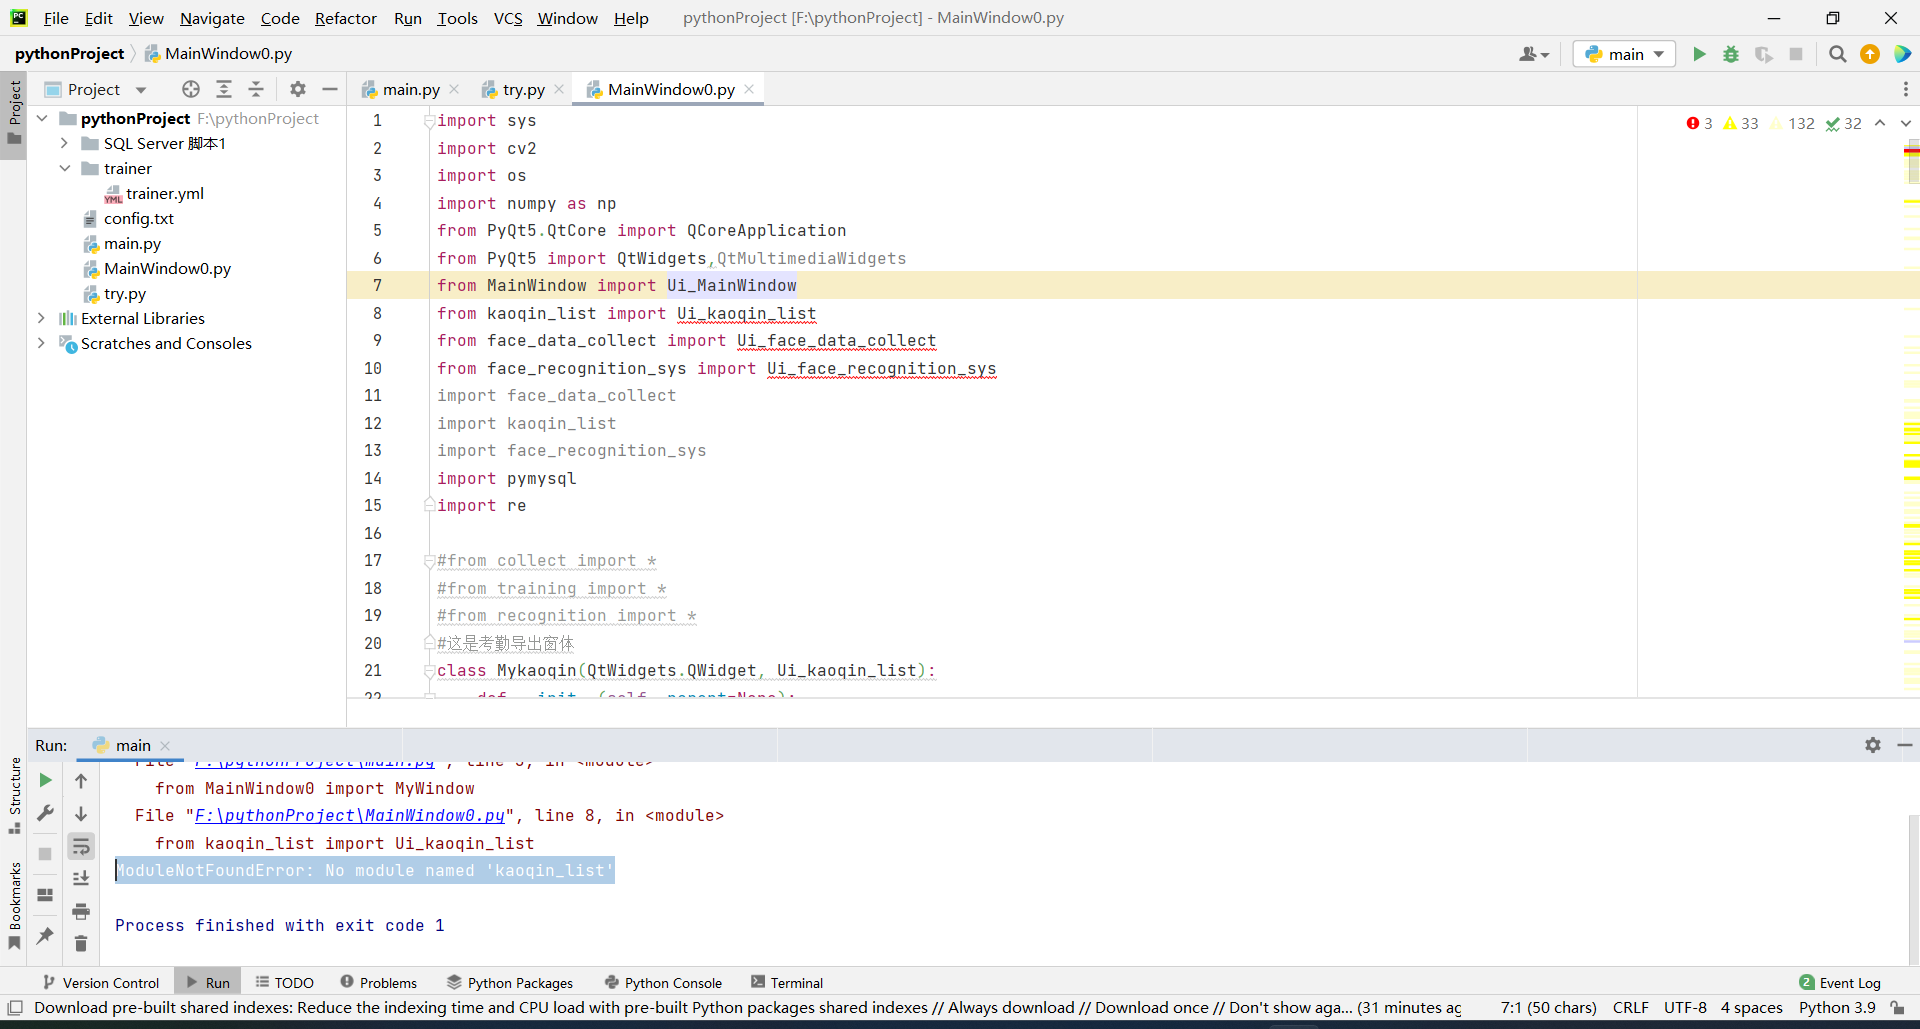
Task: Toggle Project side tool window stripe
Action: coord(14,113)
